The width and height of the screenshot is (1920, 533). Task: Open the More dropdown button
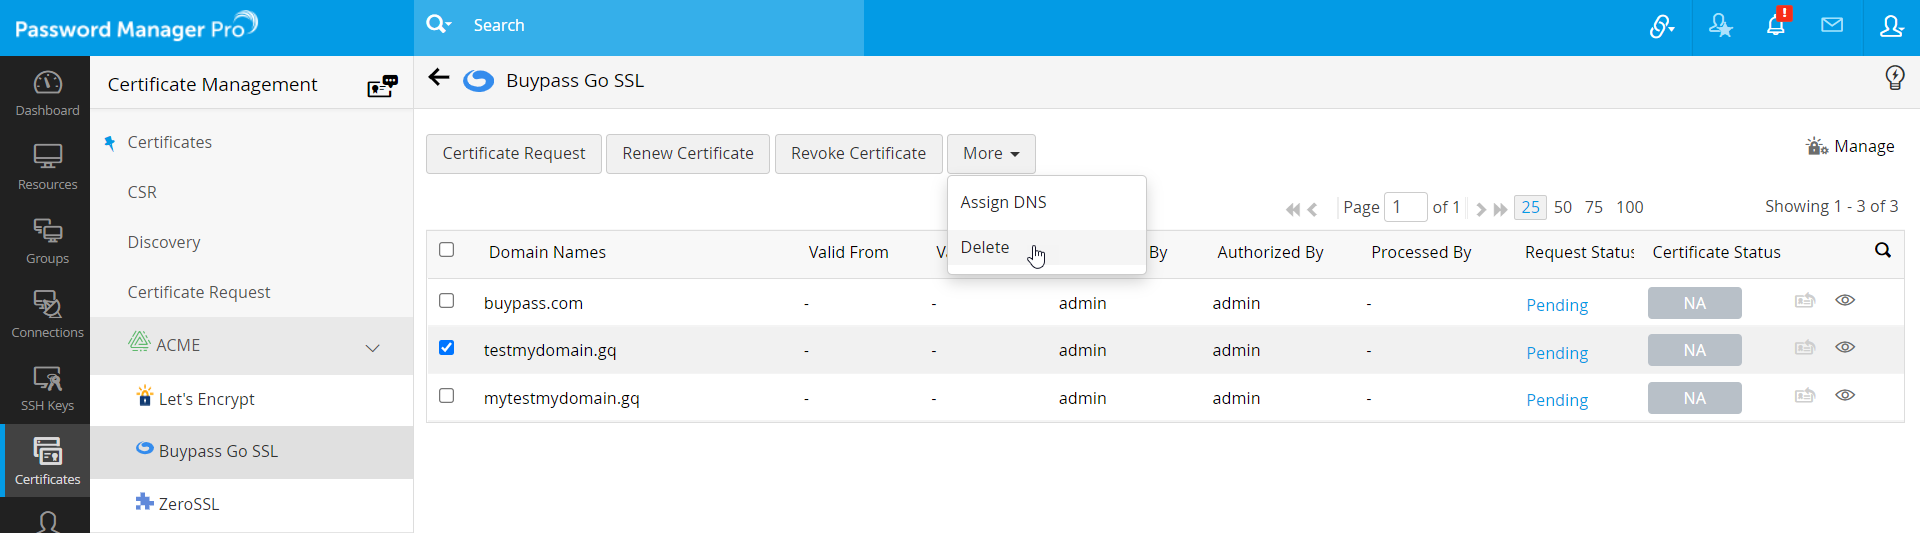pos(991,154)
